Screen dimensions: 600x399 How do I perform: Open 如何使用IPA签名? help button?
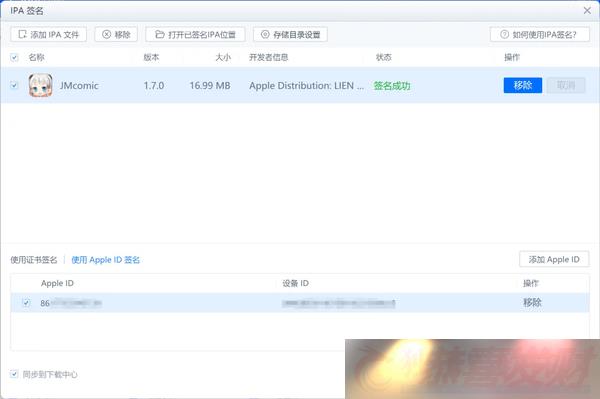540,34
